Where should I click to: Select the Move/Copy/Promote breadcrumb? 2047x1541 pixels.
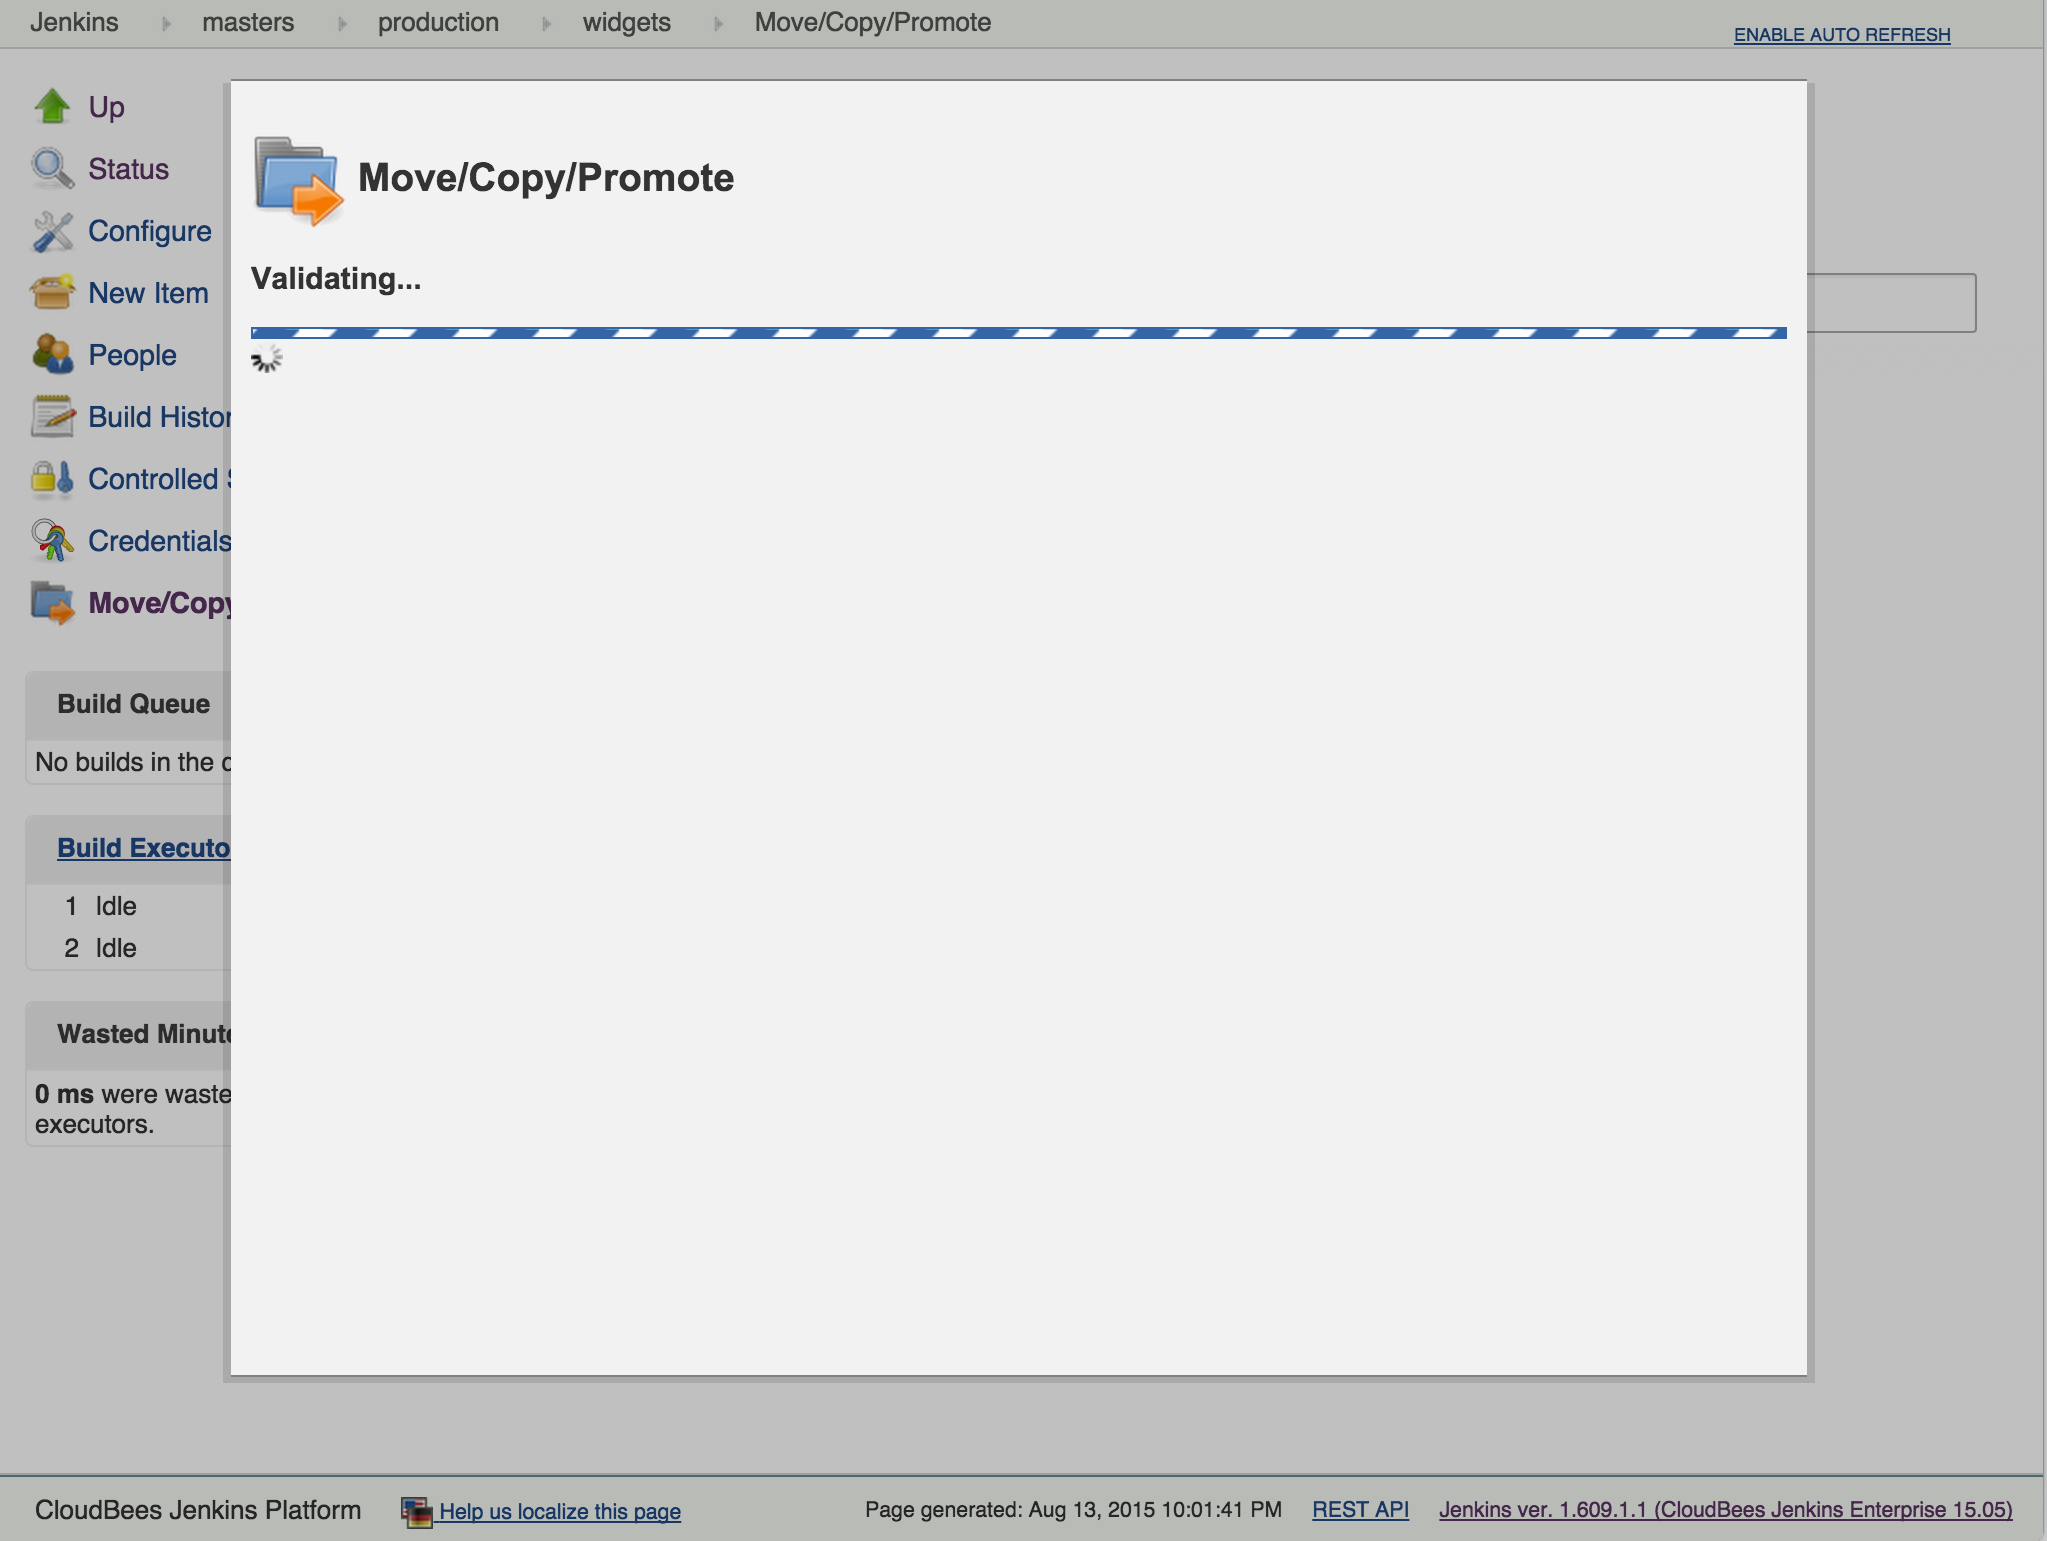(x=873, y=22)
